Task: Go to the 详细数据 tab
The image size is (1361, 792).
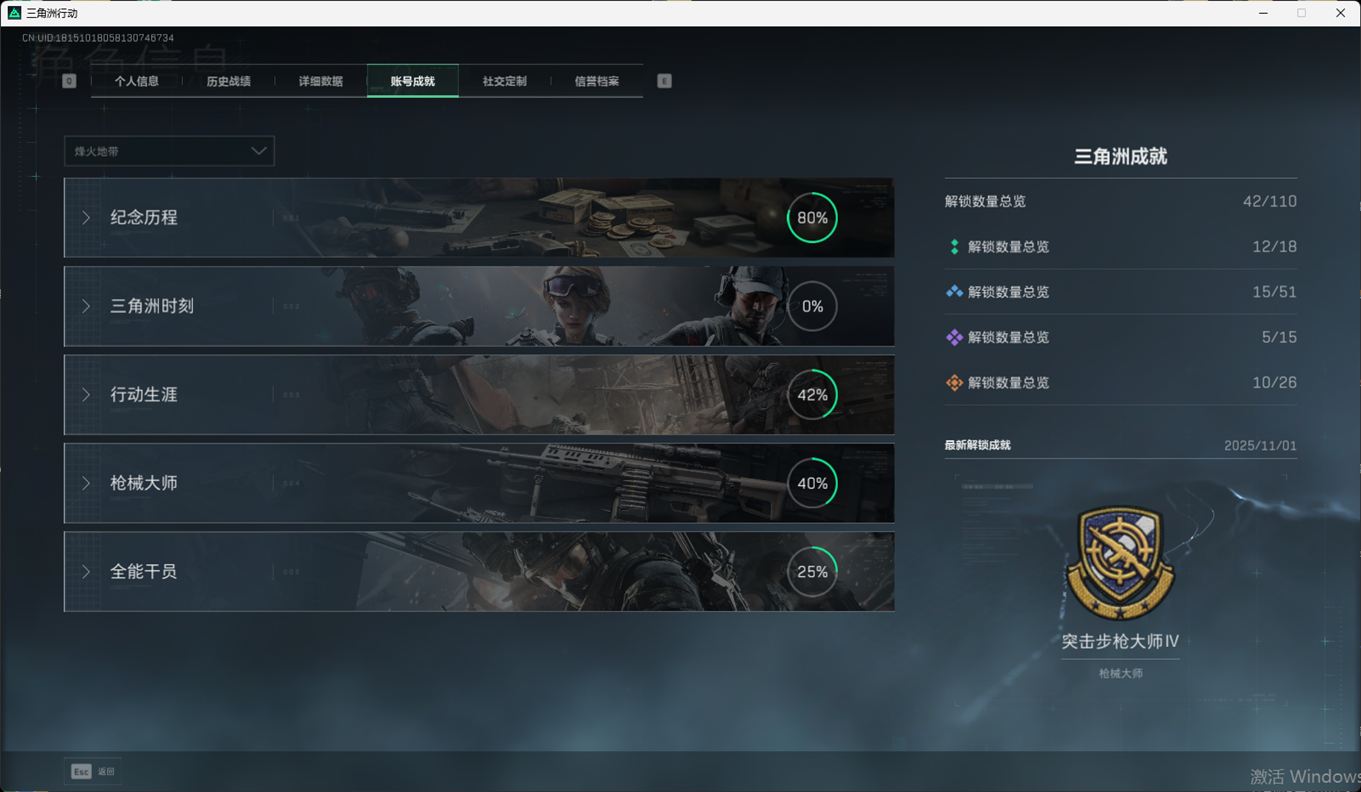Action: 321,81
